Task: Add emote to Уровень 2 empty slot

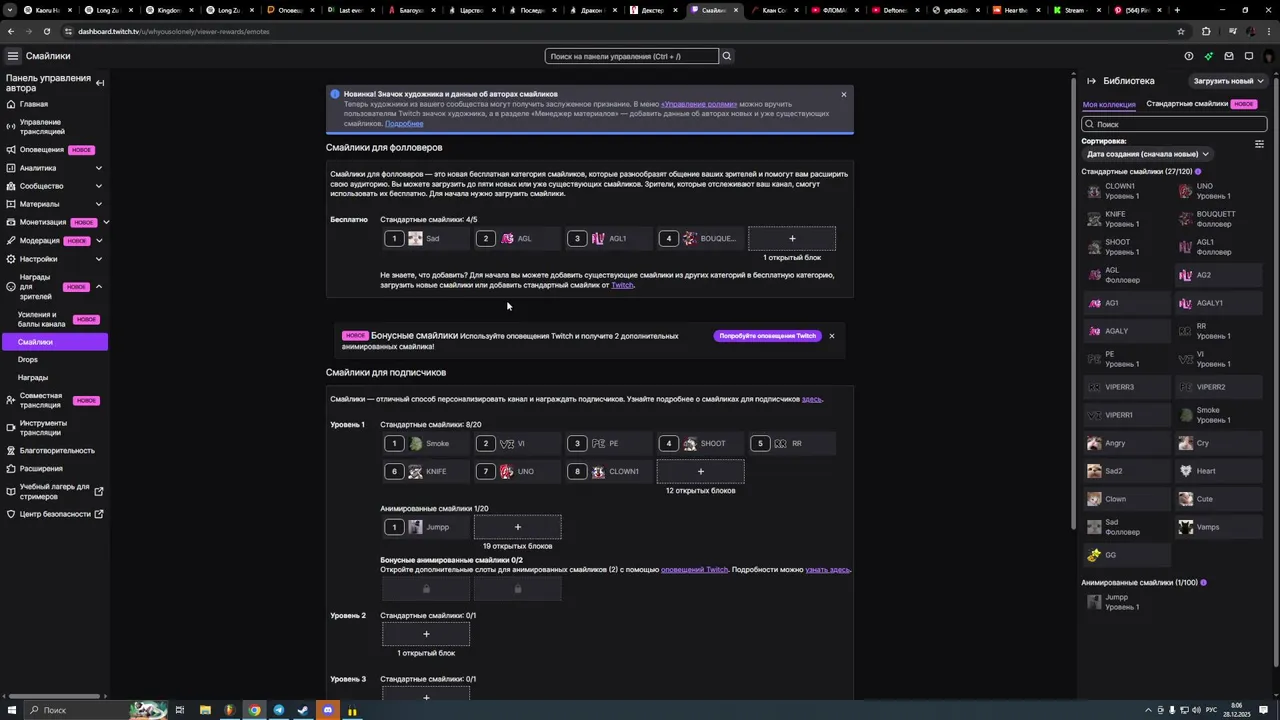Action: pos(426,634)
